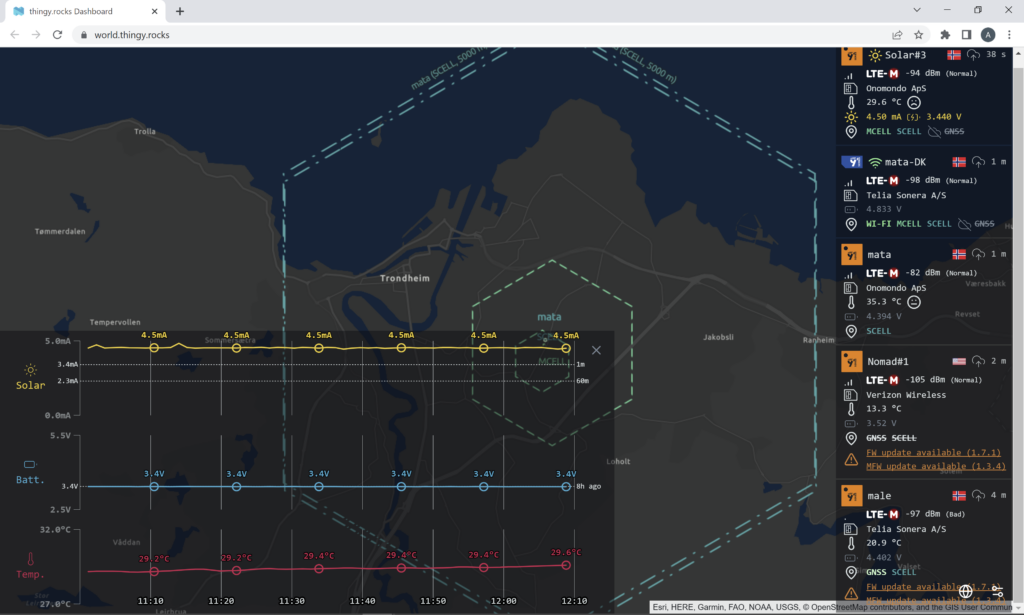Click the Nomad#1 device icon
Viewport: 1024px width, 615px height.
point(851,361)
